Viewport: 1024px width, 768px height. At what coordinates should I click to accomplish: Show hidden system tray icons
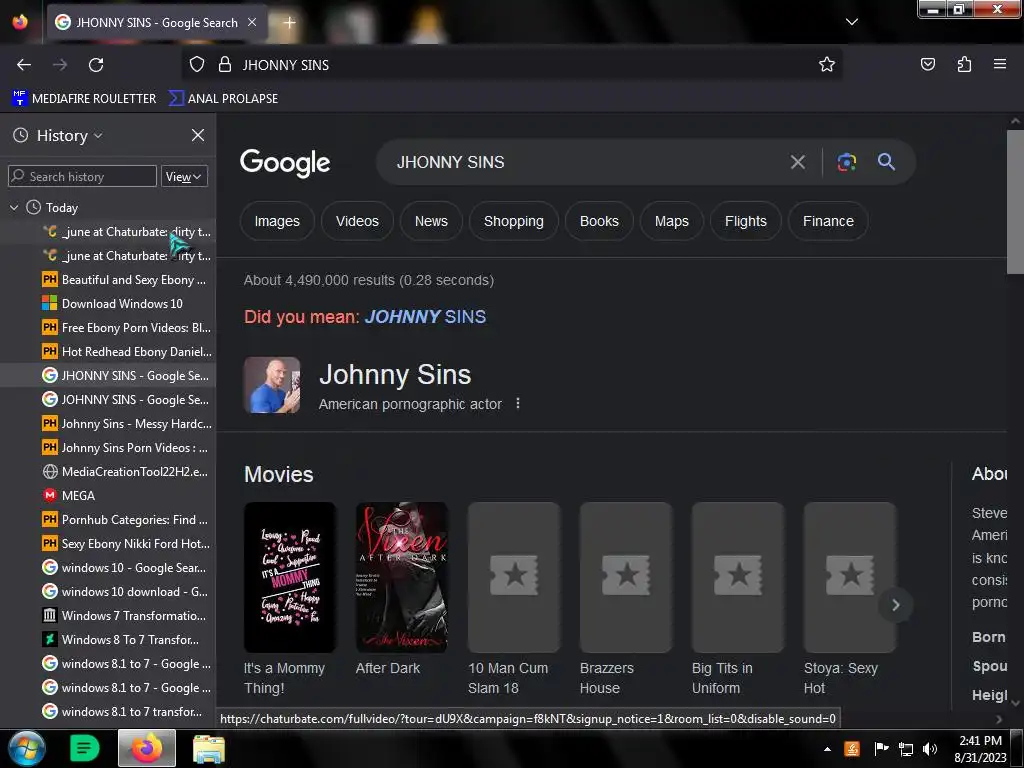click(x=827, y=749)
